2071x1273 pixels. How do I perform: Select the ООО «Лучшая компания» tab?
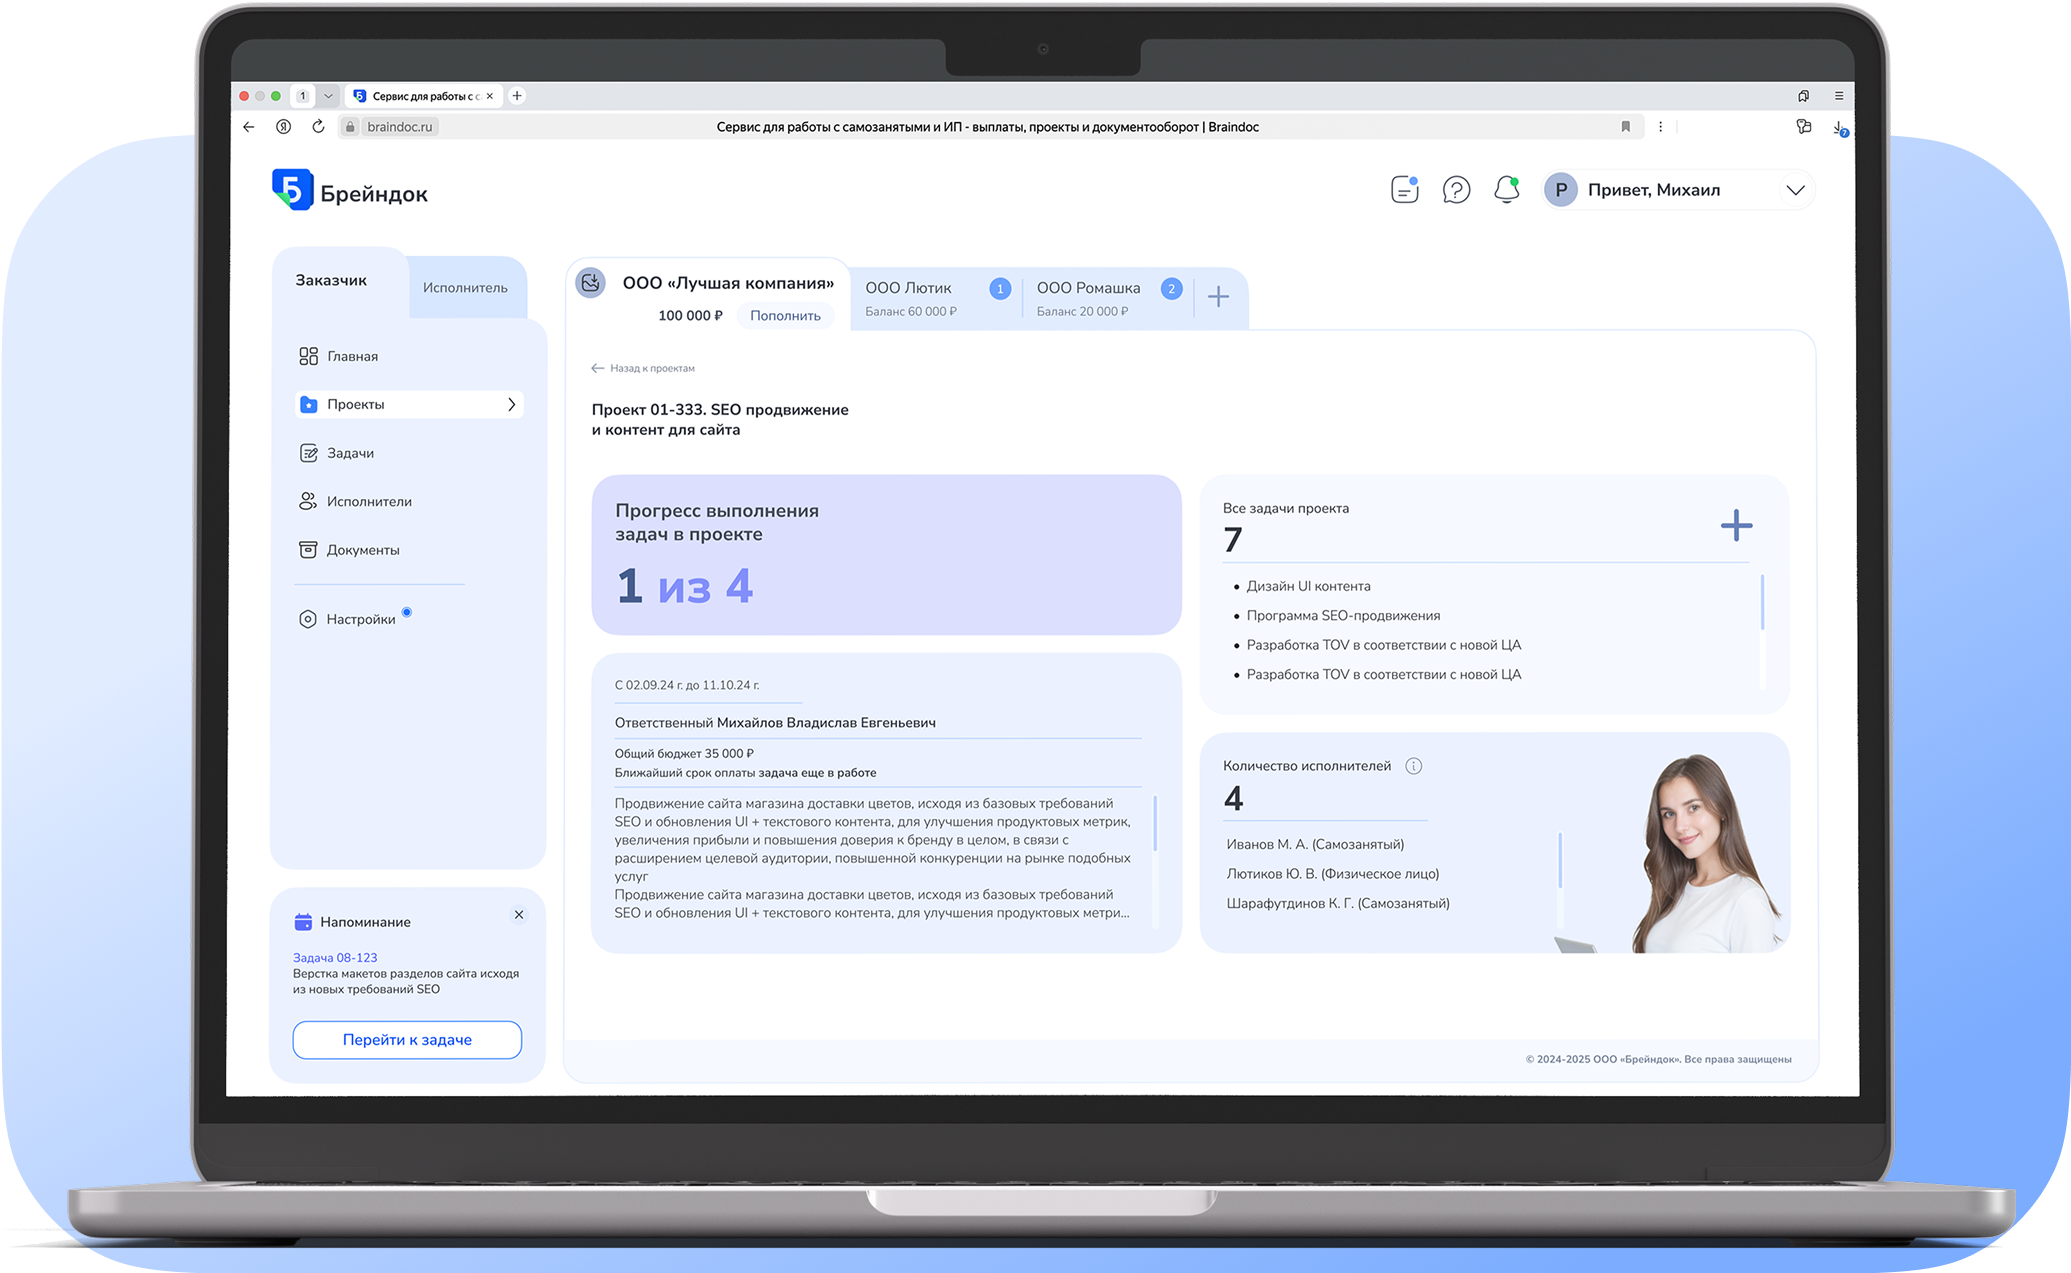(728, 283)
